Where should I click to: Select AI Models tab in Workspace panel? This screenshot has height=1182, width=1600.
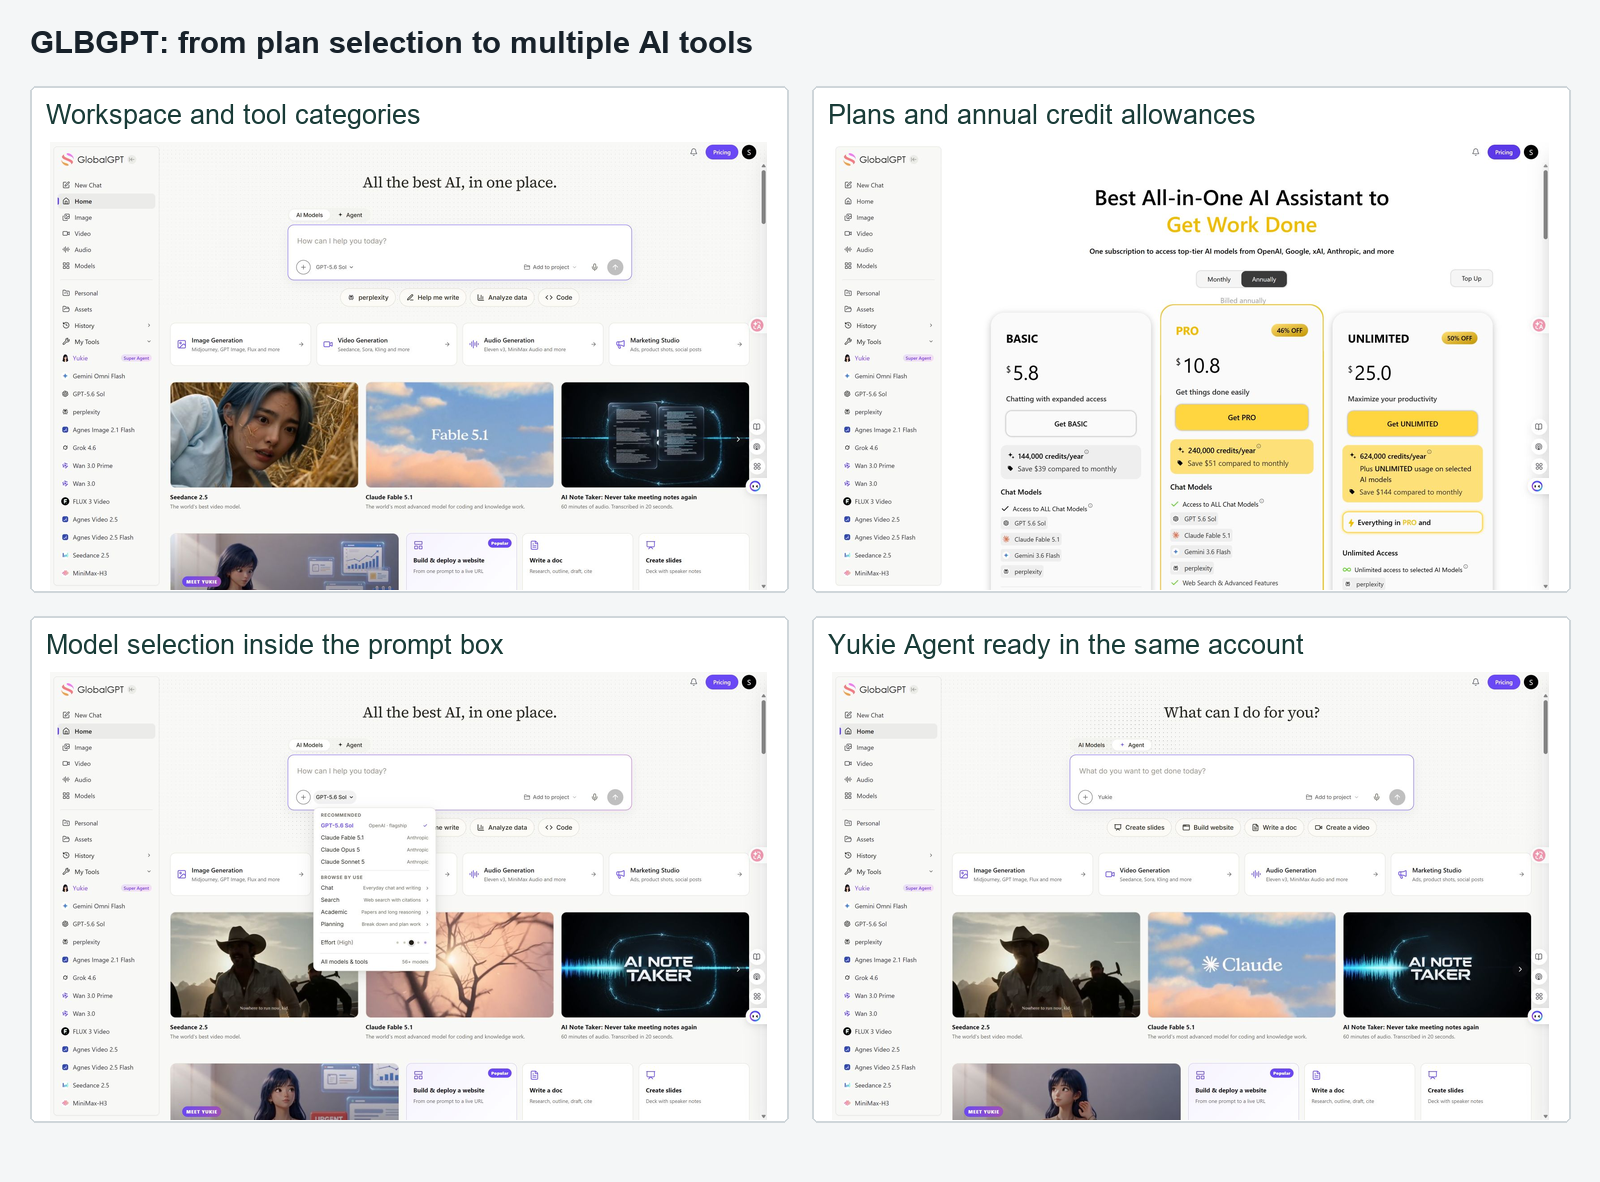pos(310,215)
